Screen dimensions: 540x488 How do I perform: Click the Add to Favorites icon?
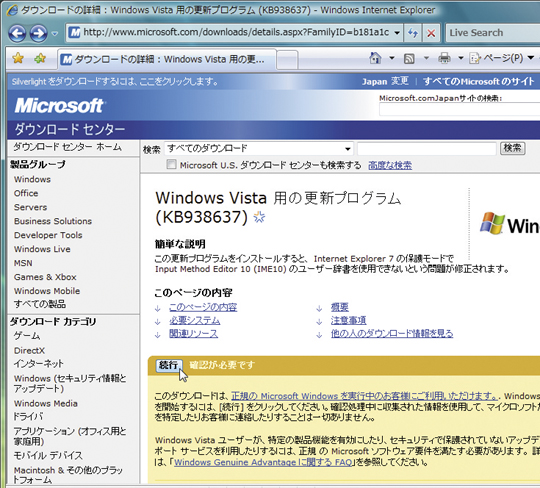(x=40, y=58)
